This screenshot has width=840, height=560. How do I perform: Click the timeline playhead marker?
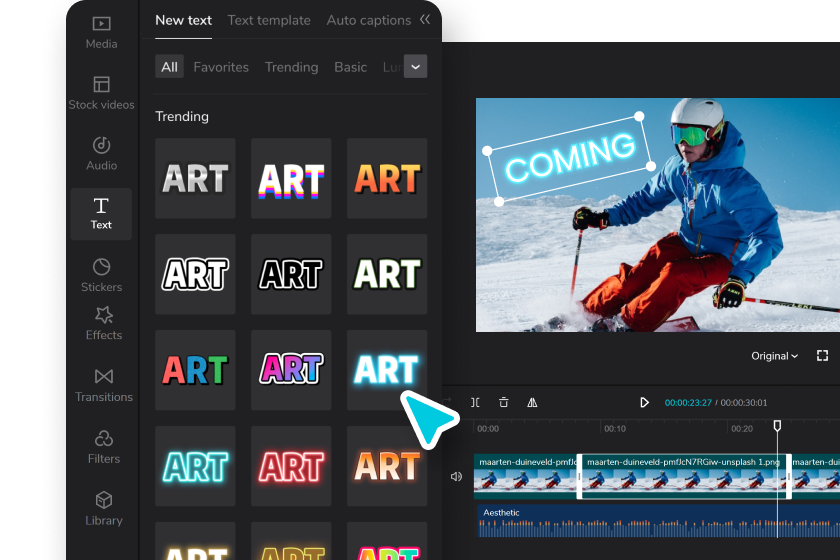[x=777, y=425]
